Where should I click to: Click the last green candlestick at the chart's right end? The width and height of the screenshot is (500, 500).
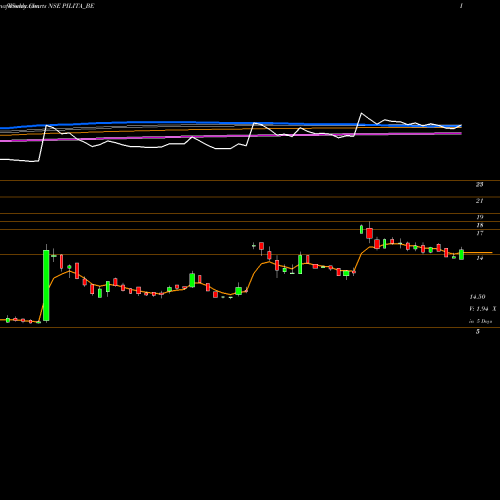461,255
